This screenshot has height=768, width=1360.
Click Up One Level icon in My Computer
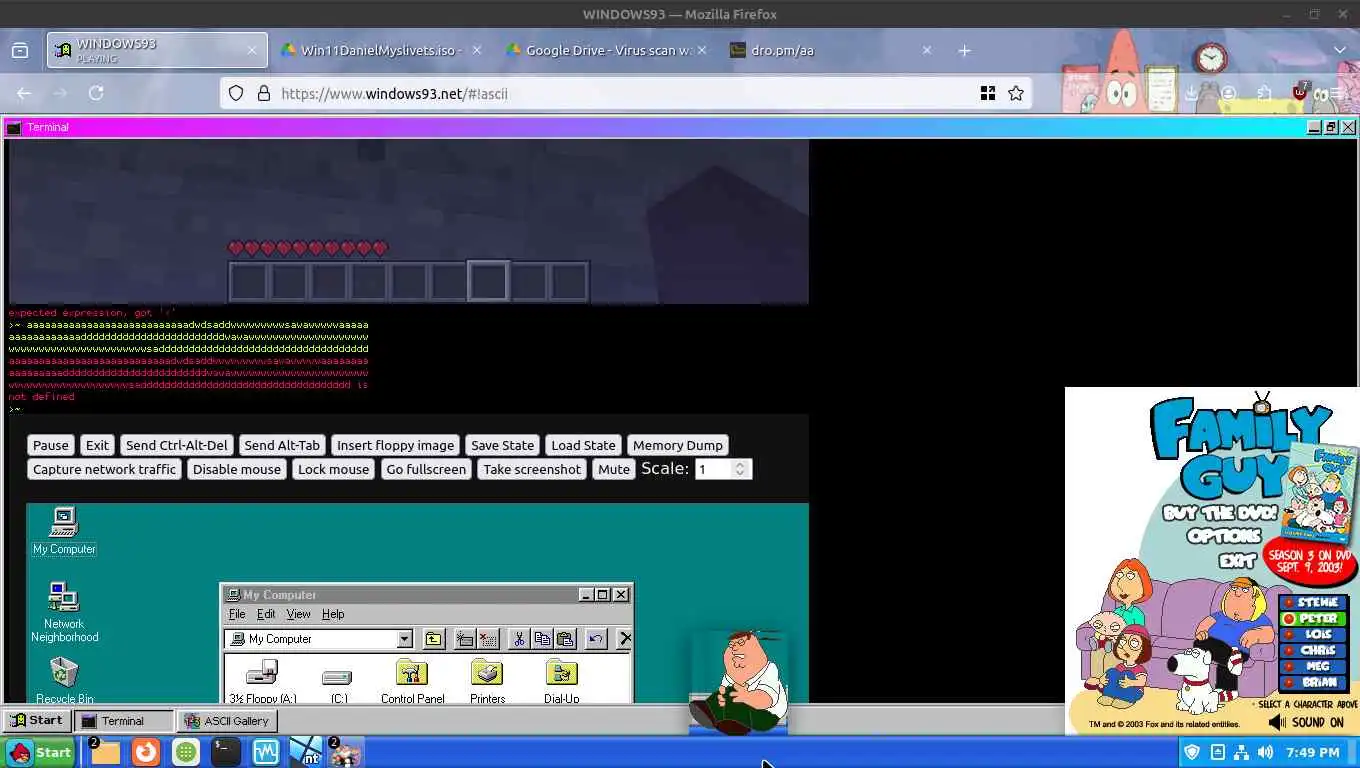pyautogui.click(x=433, y=639)
